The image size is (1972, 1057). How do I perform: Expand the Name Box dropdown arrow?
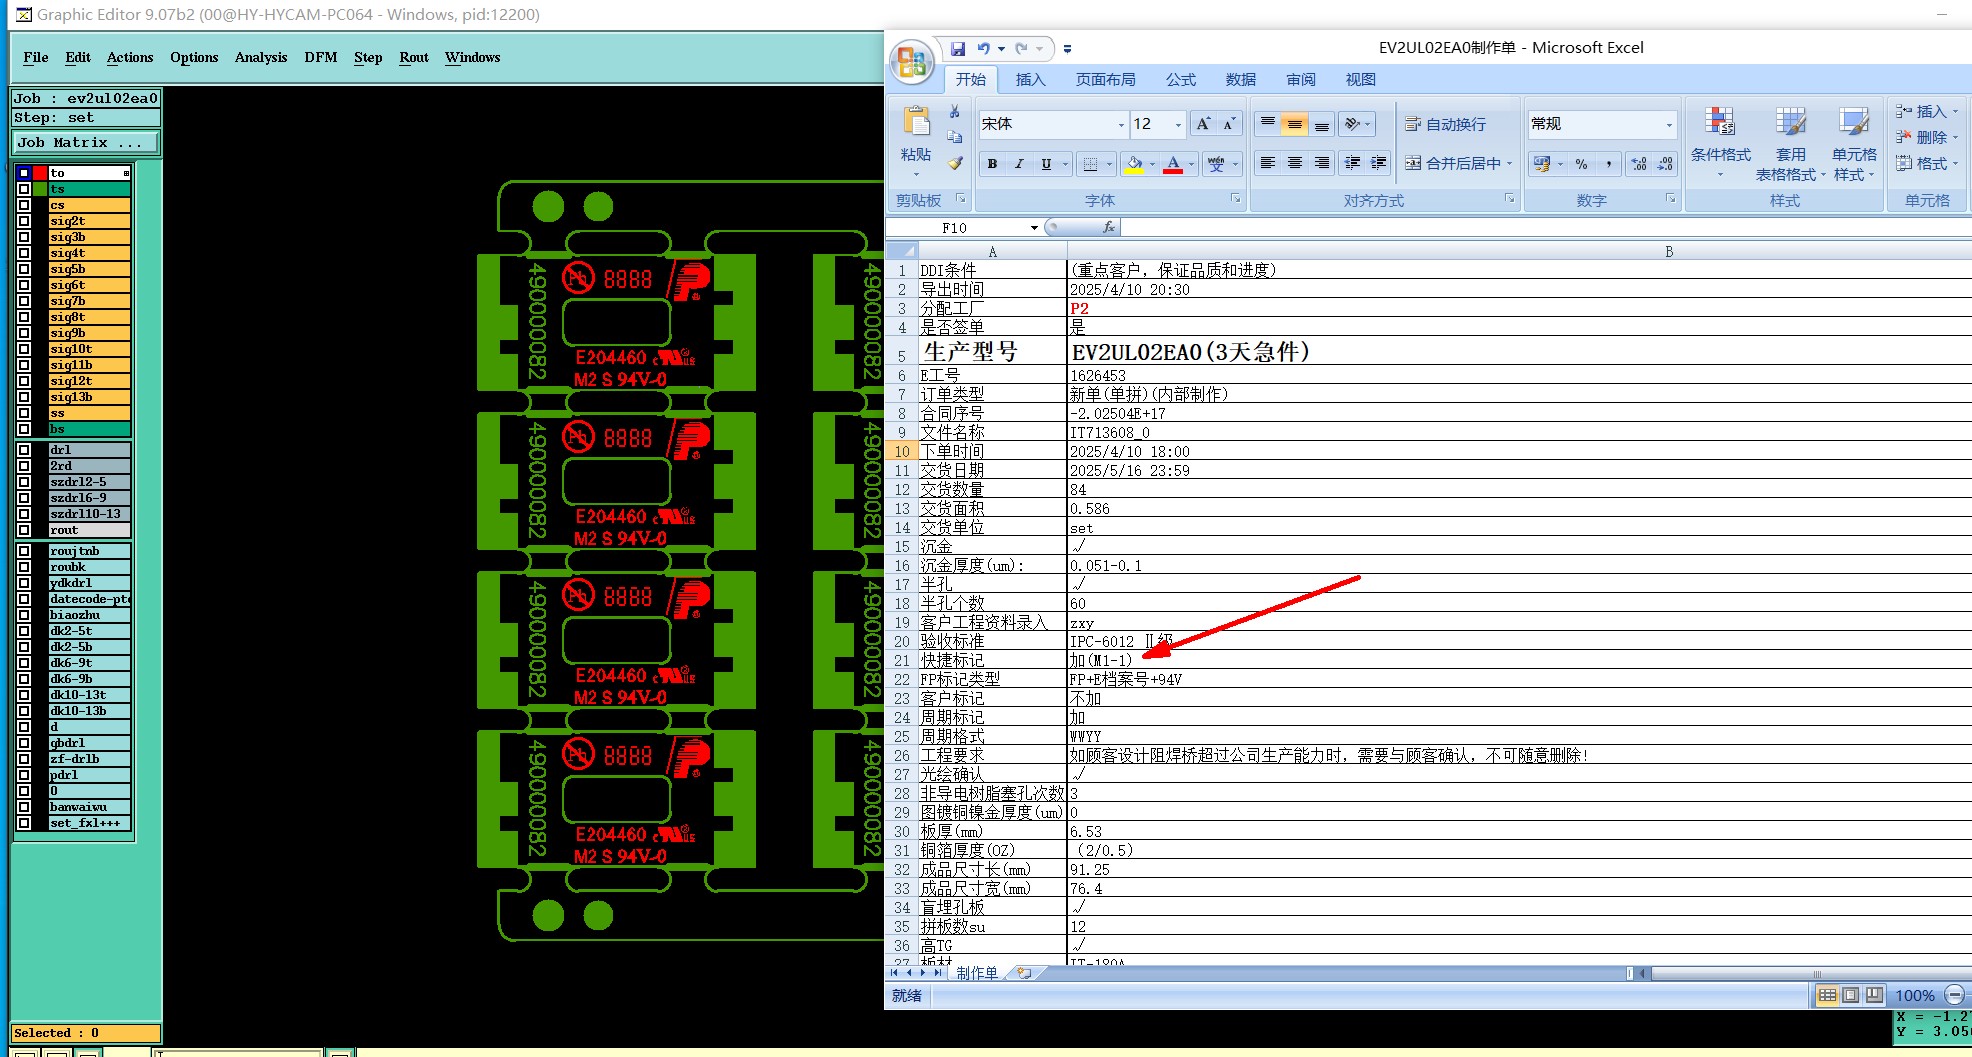(x=1034, y=228)
